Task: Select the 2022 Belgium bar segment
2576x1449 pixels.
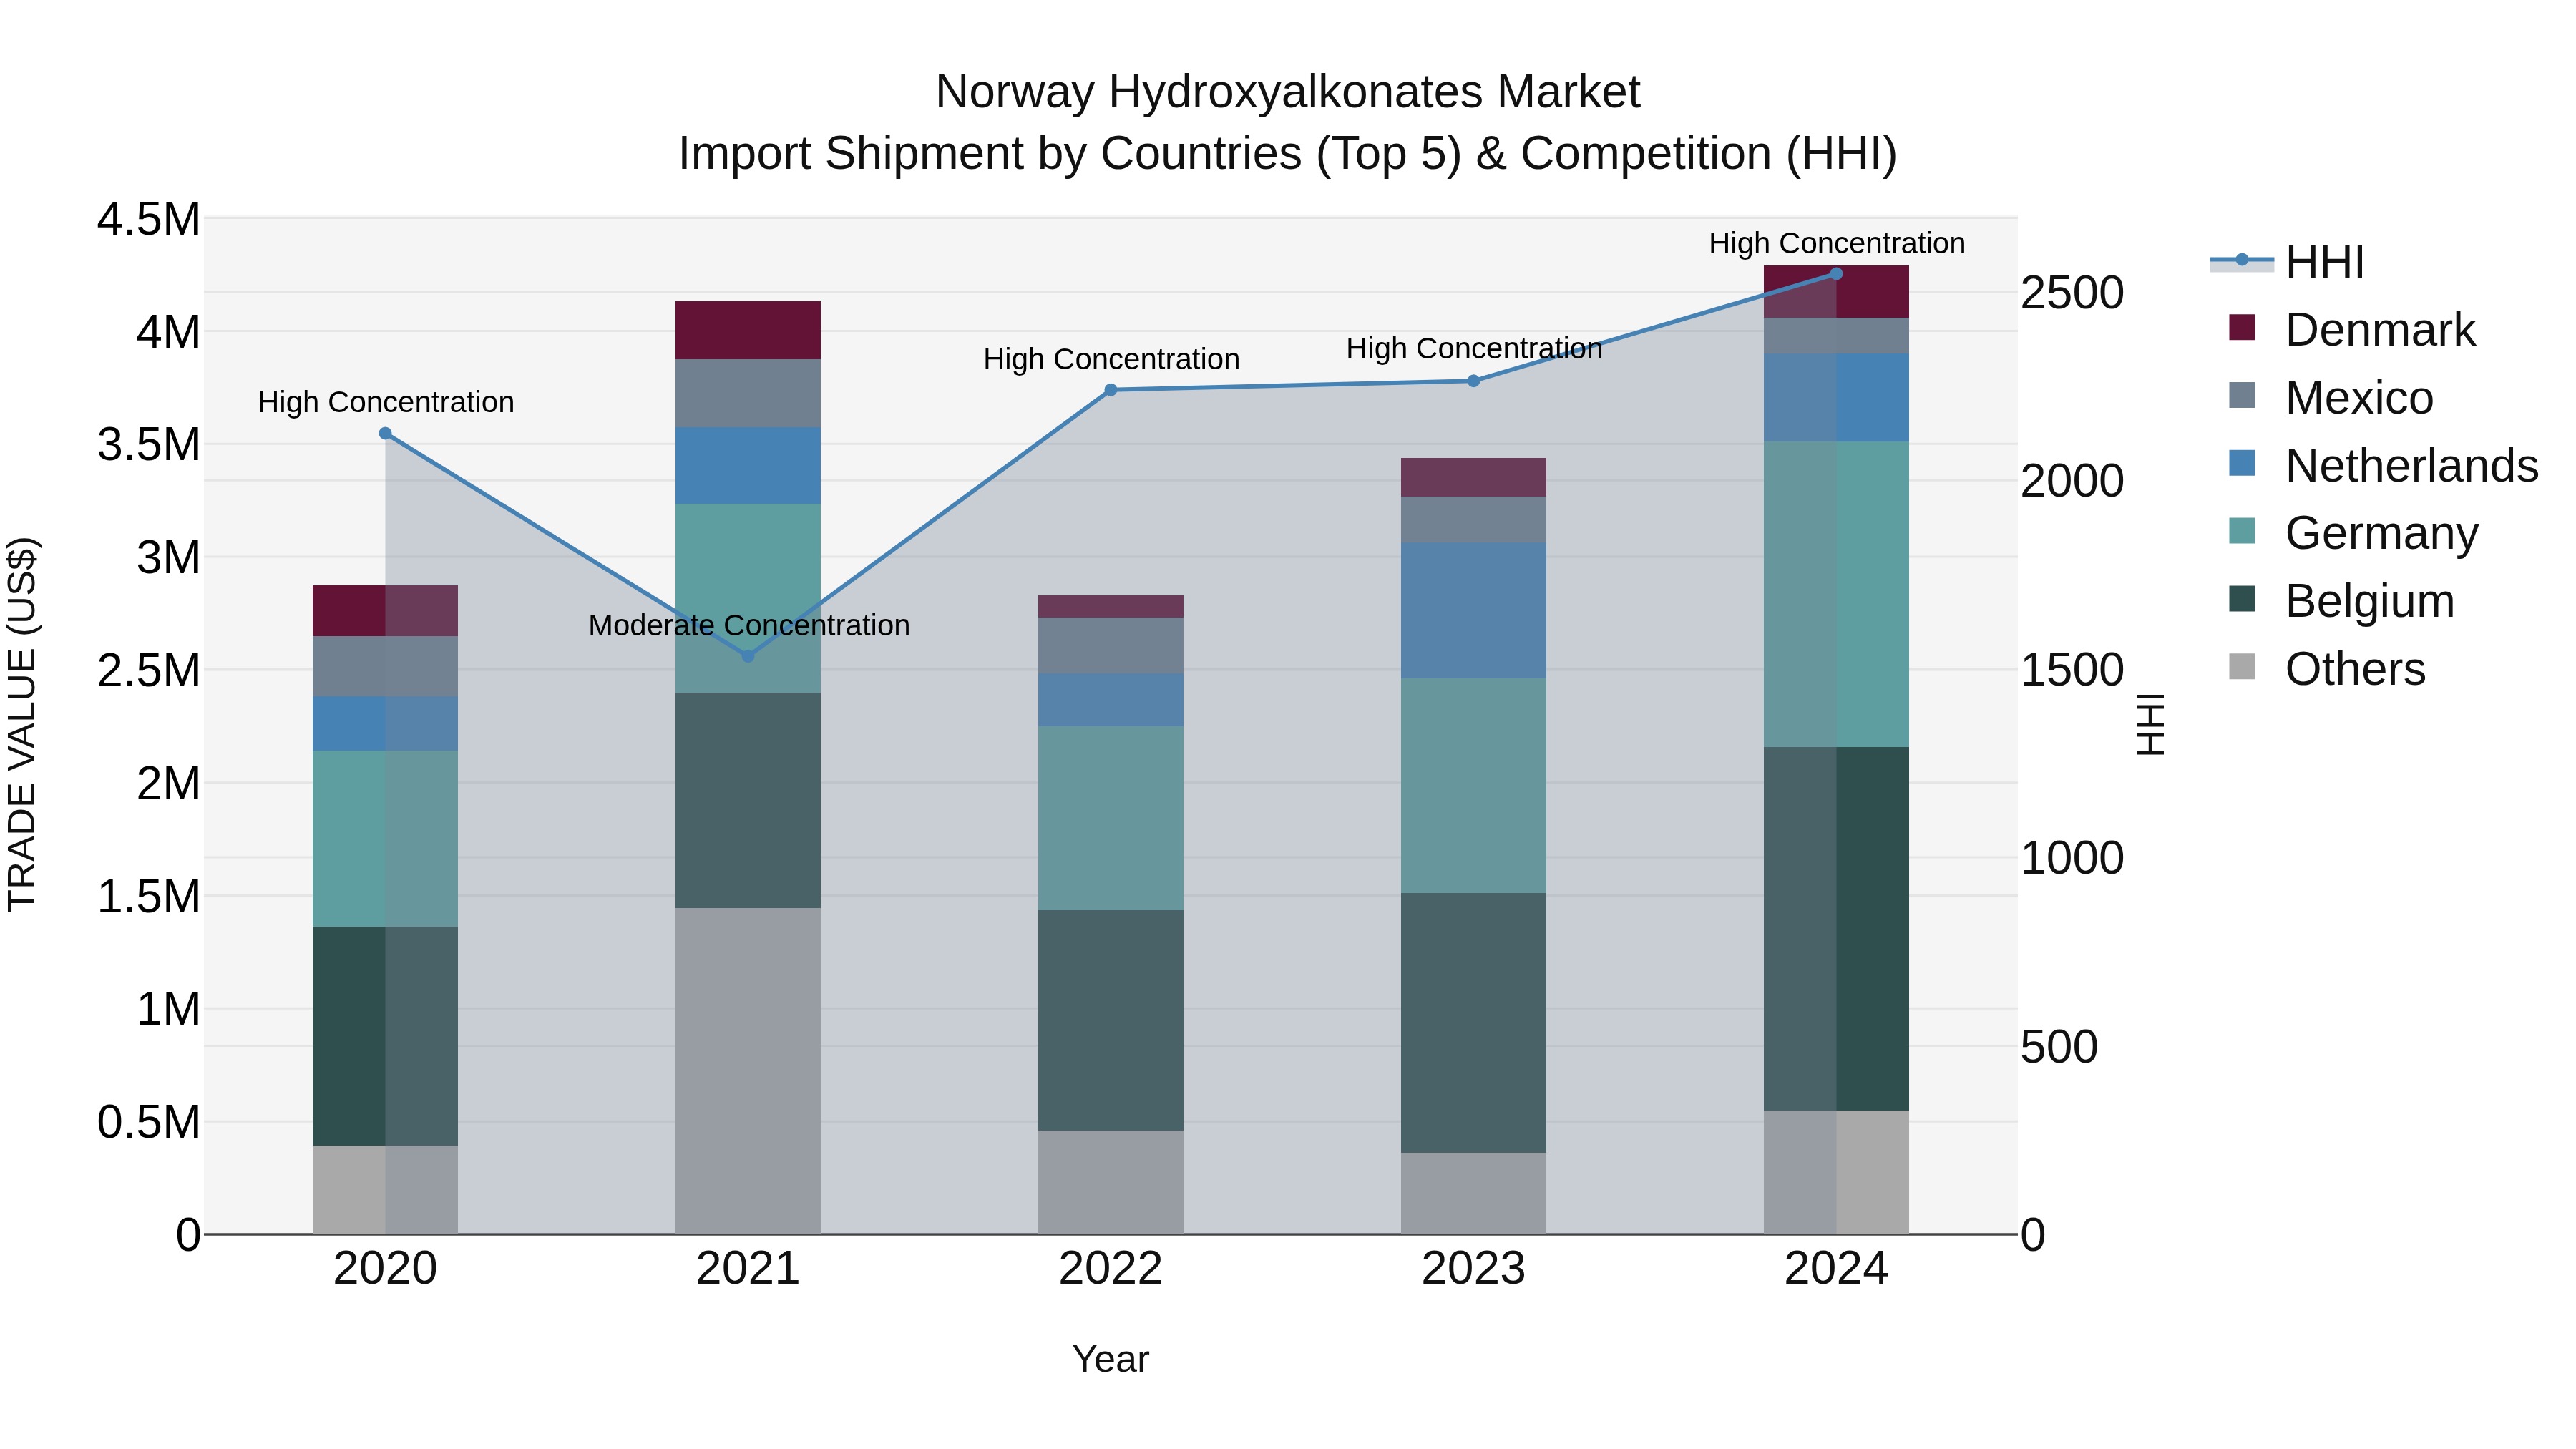Action: [1110, 1021]
